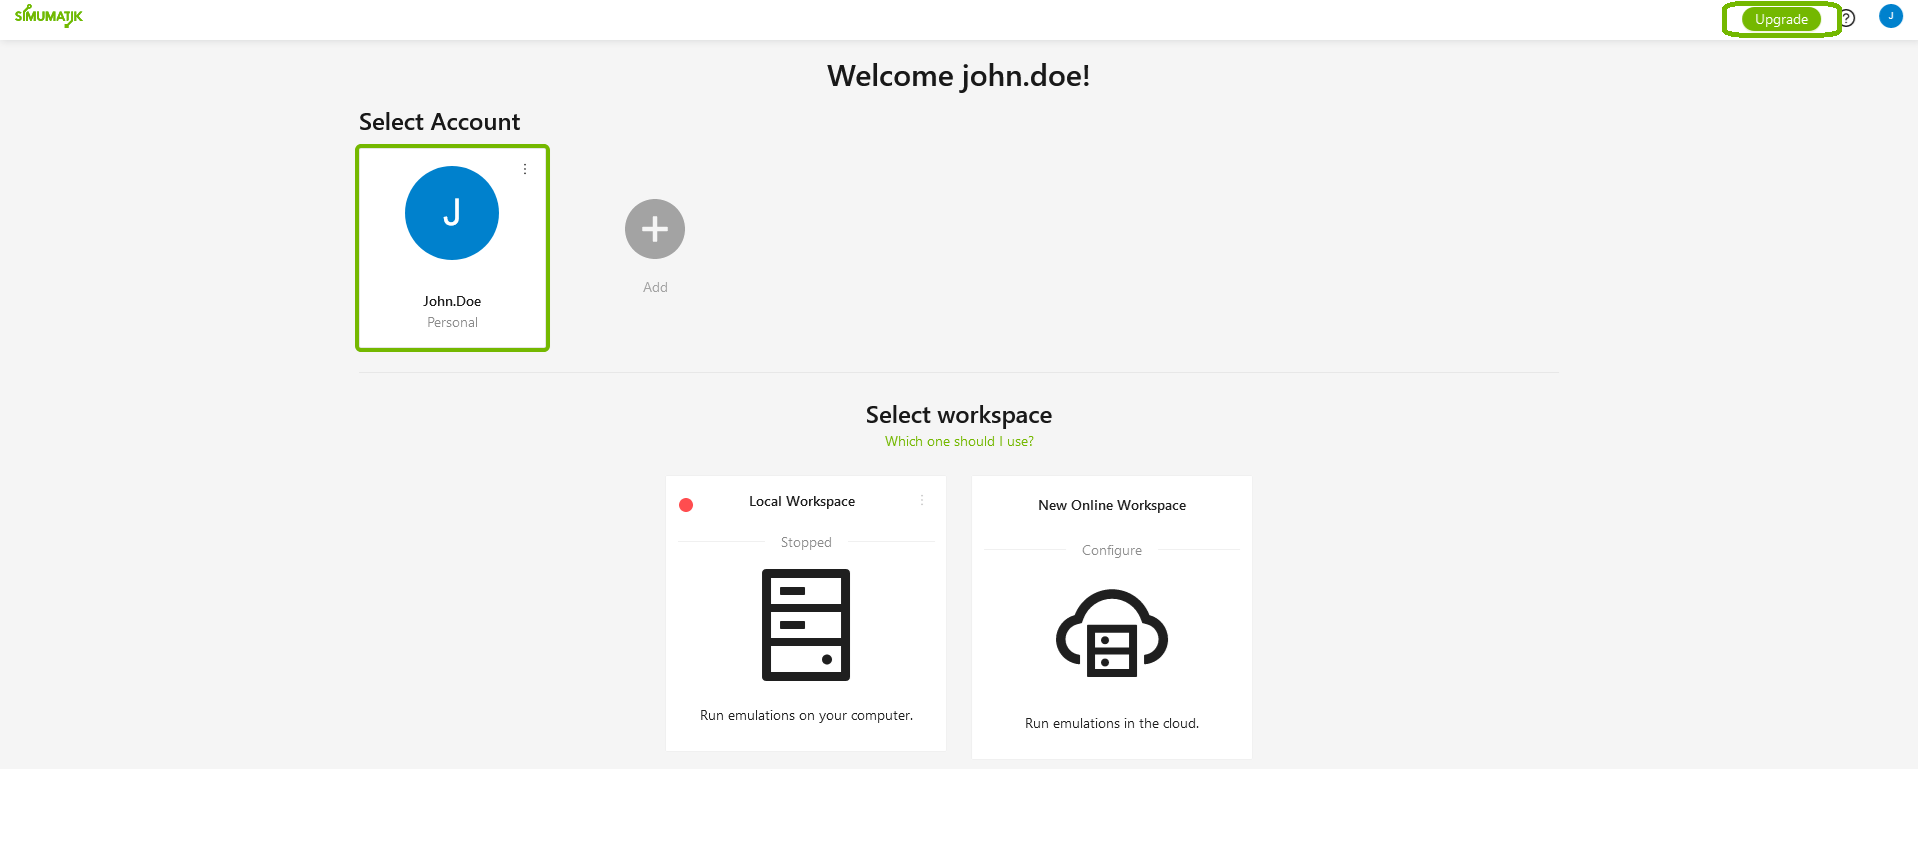Click 'Run emulations in the cloud' text
Image resolution: width=1918 pixels, height=864 pixels.
coord(1112,723)
